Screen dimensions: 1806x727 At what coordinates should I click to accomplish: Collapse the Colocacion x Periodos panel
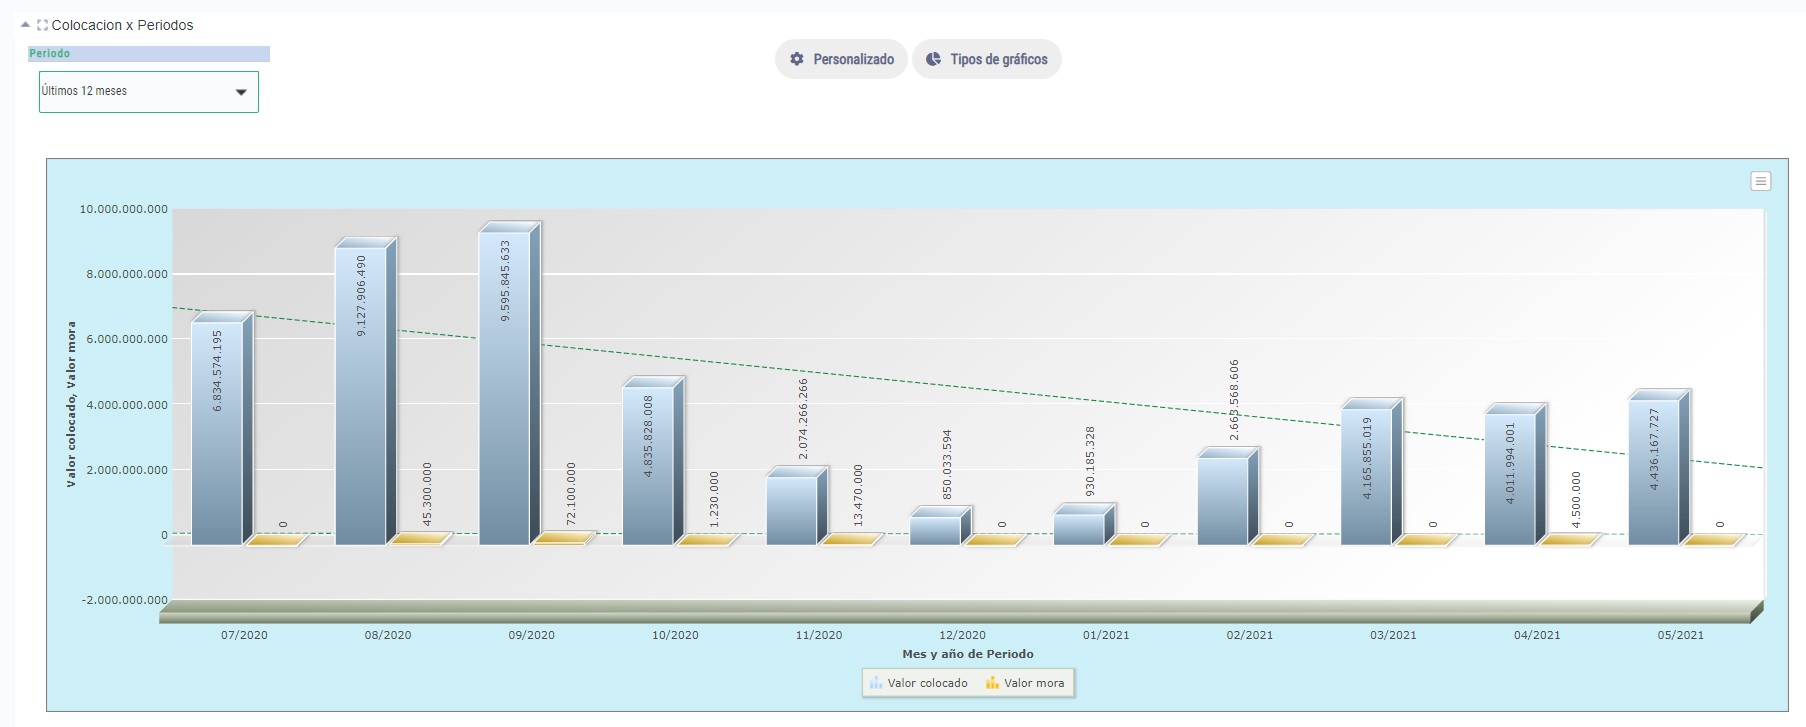pos(25,25)
